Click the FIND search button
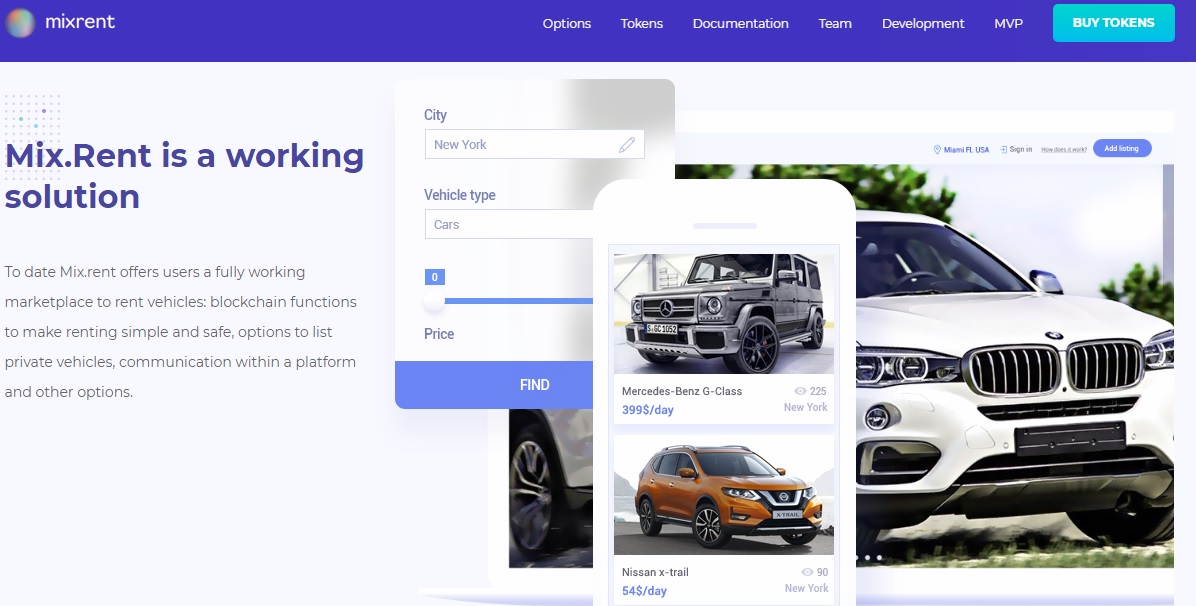 tap(494, 385)
